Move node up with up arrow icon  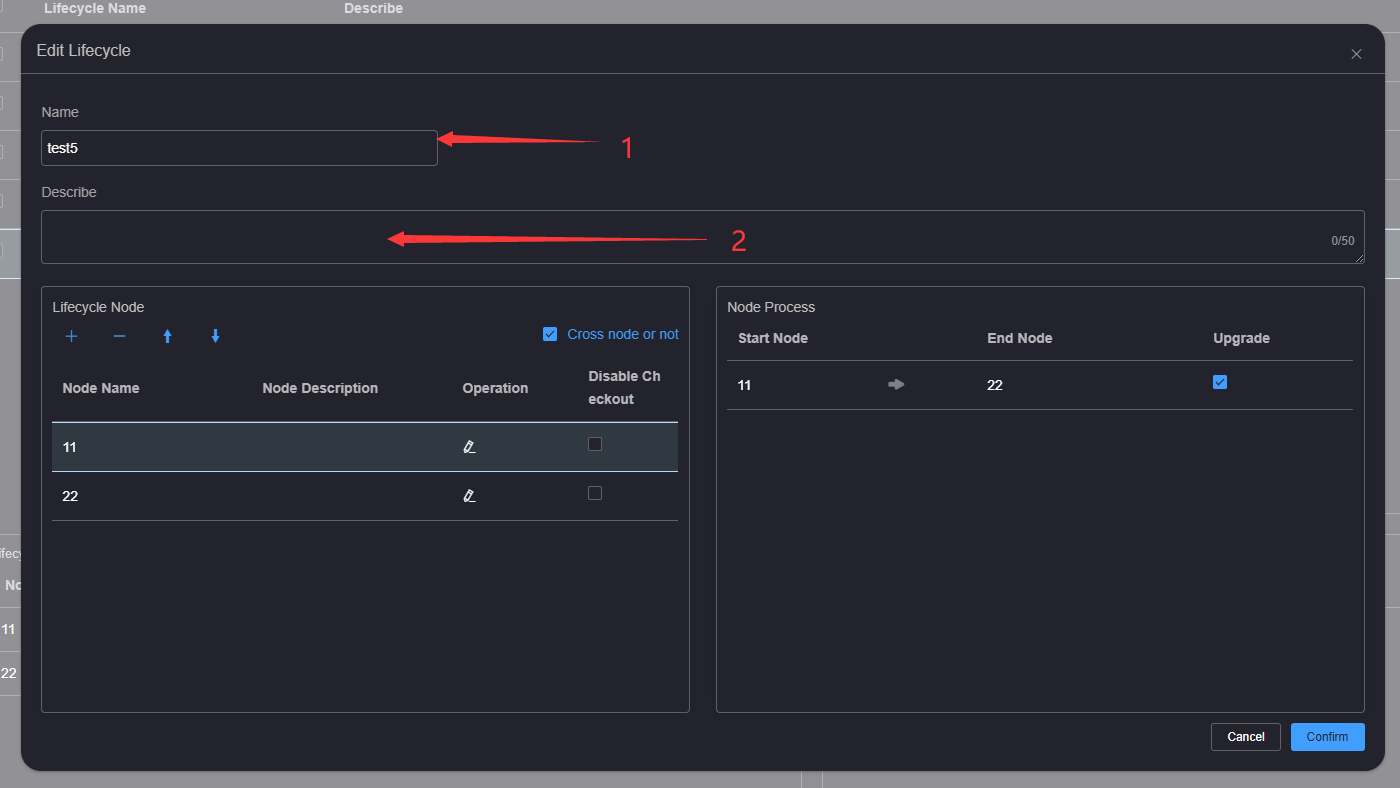(167, 336)
